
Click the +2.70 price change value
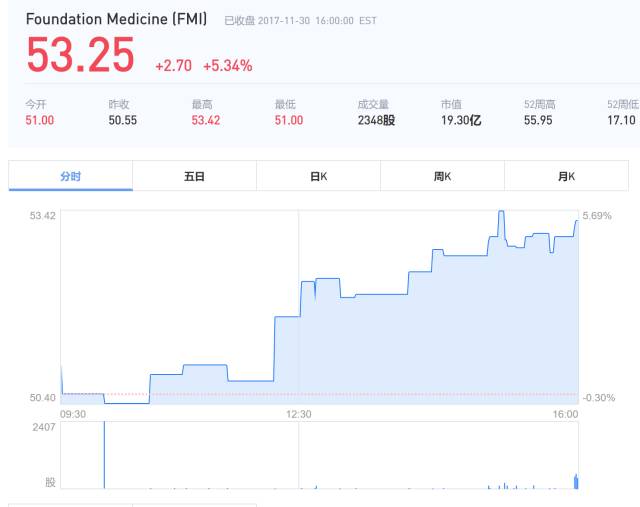(172, 66)
